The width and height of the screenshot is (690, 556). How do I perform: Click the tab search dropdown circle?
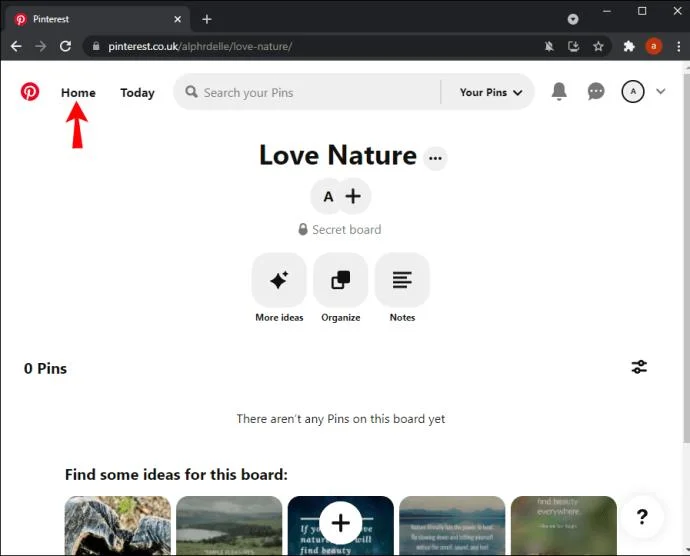click(x=573, y=19)
